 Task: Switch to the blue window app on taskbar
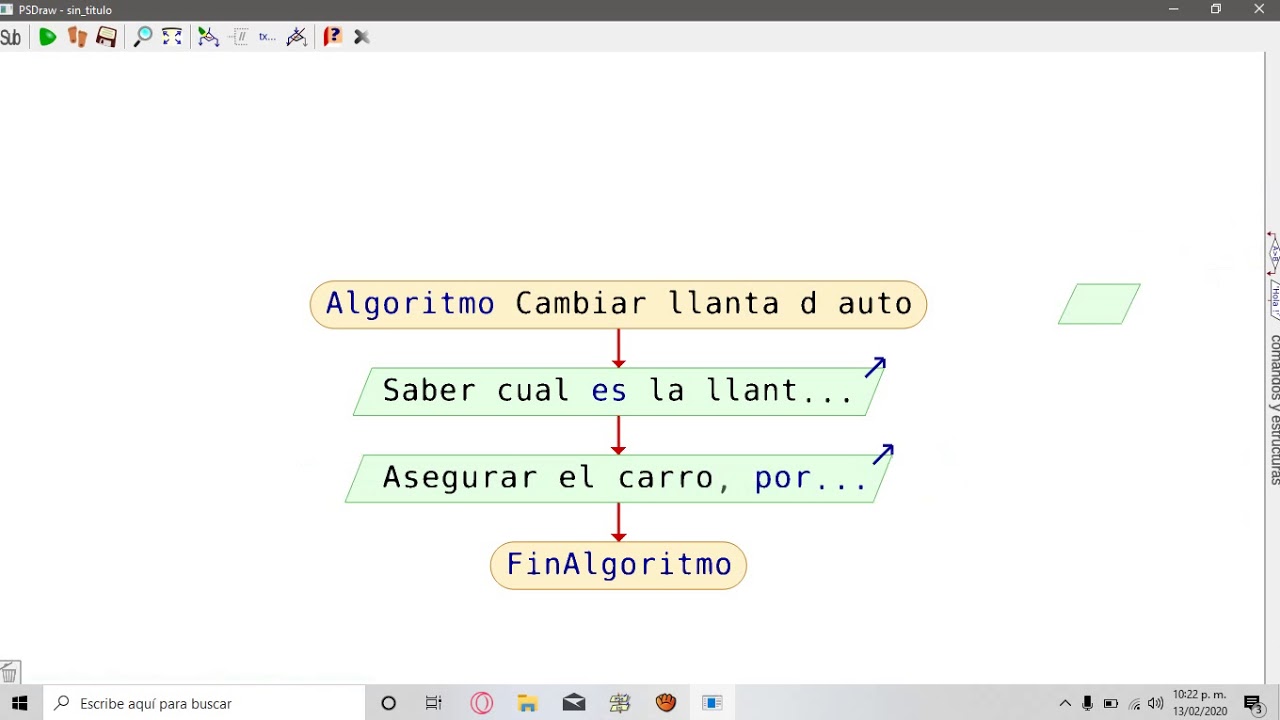click(712, 703)
